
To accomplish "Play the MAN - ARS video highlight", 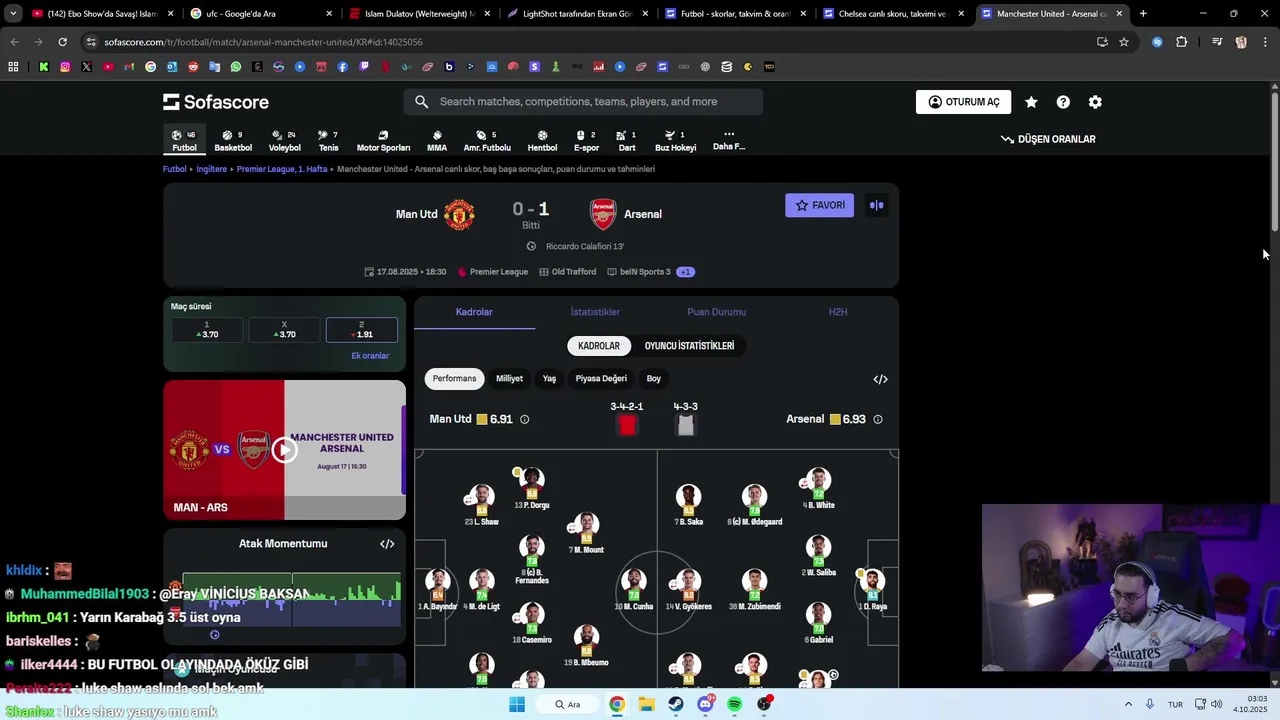I will click(x=284, y=450).
